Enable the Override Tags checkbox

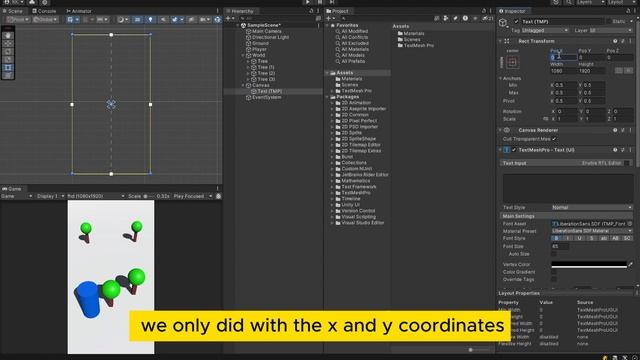point(554,280)
